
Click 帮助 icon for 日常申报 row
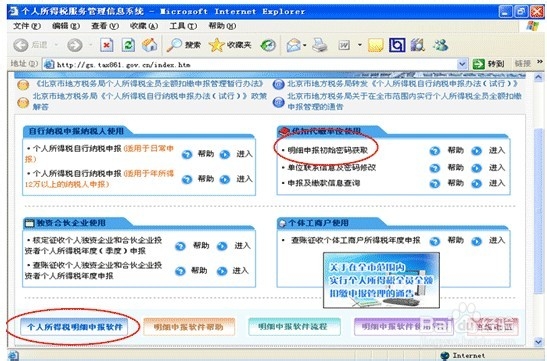tap(187, 155)
